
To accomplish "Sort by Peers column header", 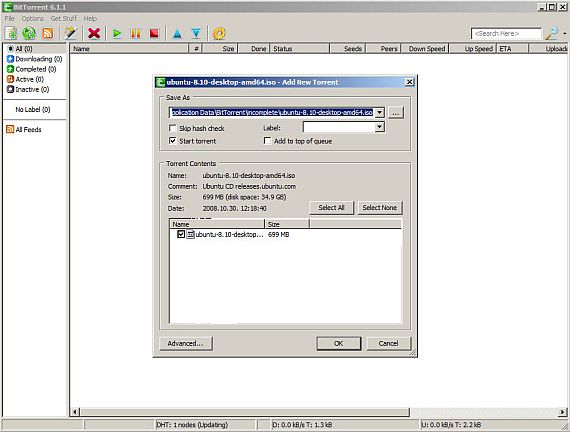I will (383, 49).
